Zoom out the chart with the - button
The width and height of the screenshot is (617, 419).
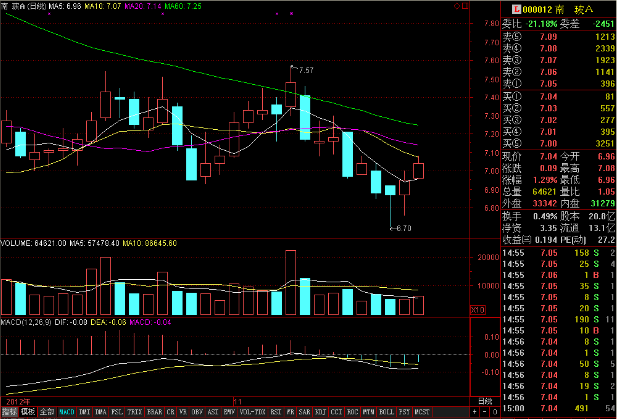(485, 412)
